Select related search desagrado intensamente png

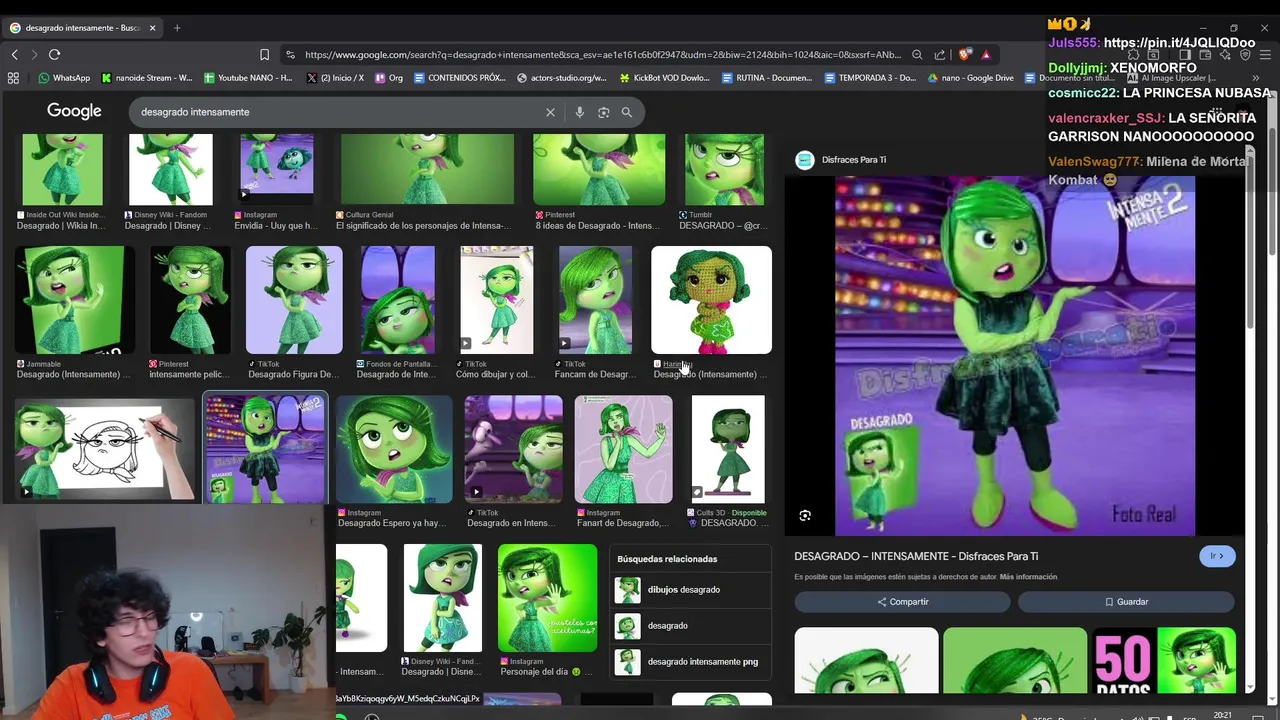click(690, 662)
